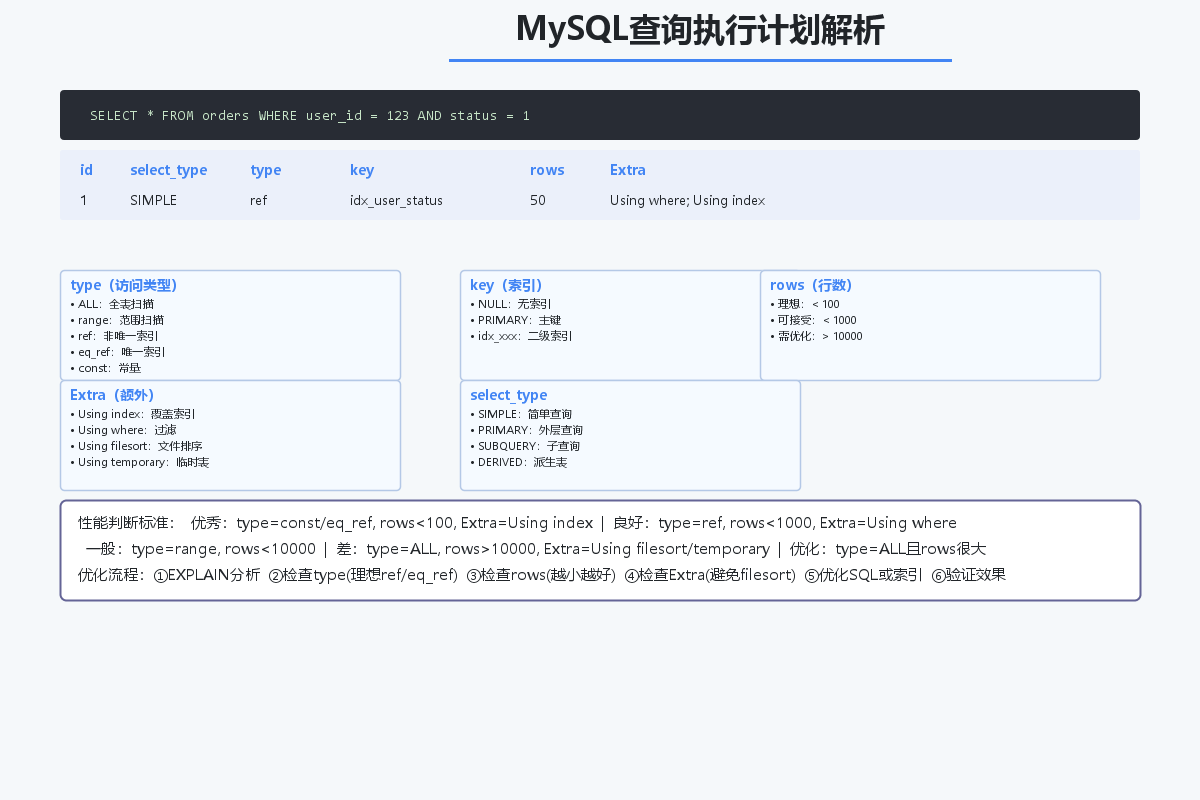Viewport: 1200px width, 800px height.
Task: Click the Extra column header in the table
Action: [627, 170]
